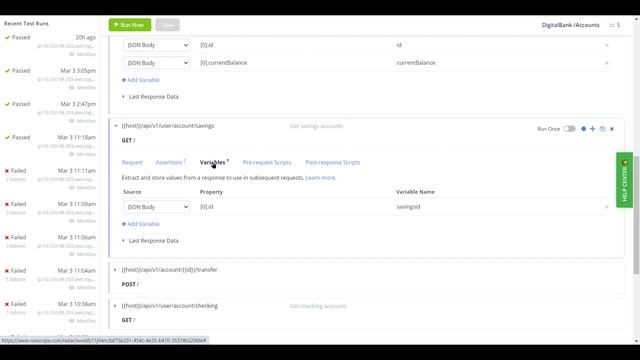Remove the currentBalance variable row
640x360 pixels.
click(x=607, y=63)
